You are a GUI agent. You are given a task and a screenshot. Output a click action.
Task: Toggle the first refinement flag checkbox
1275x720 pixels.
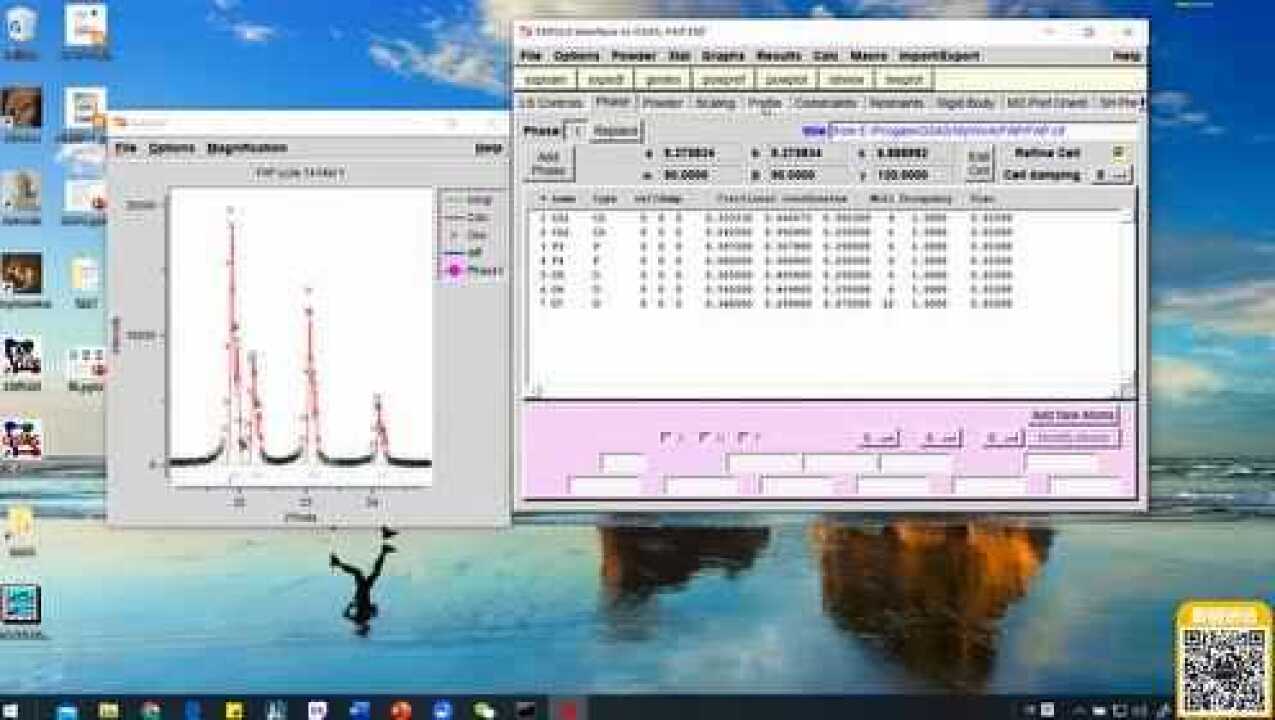[x=666, y=438]
